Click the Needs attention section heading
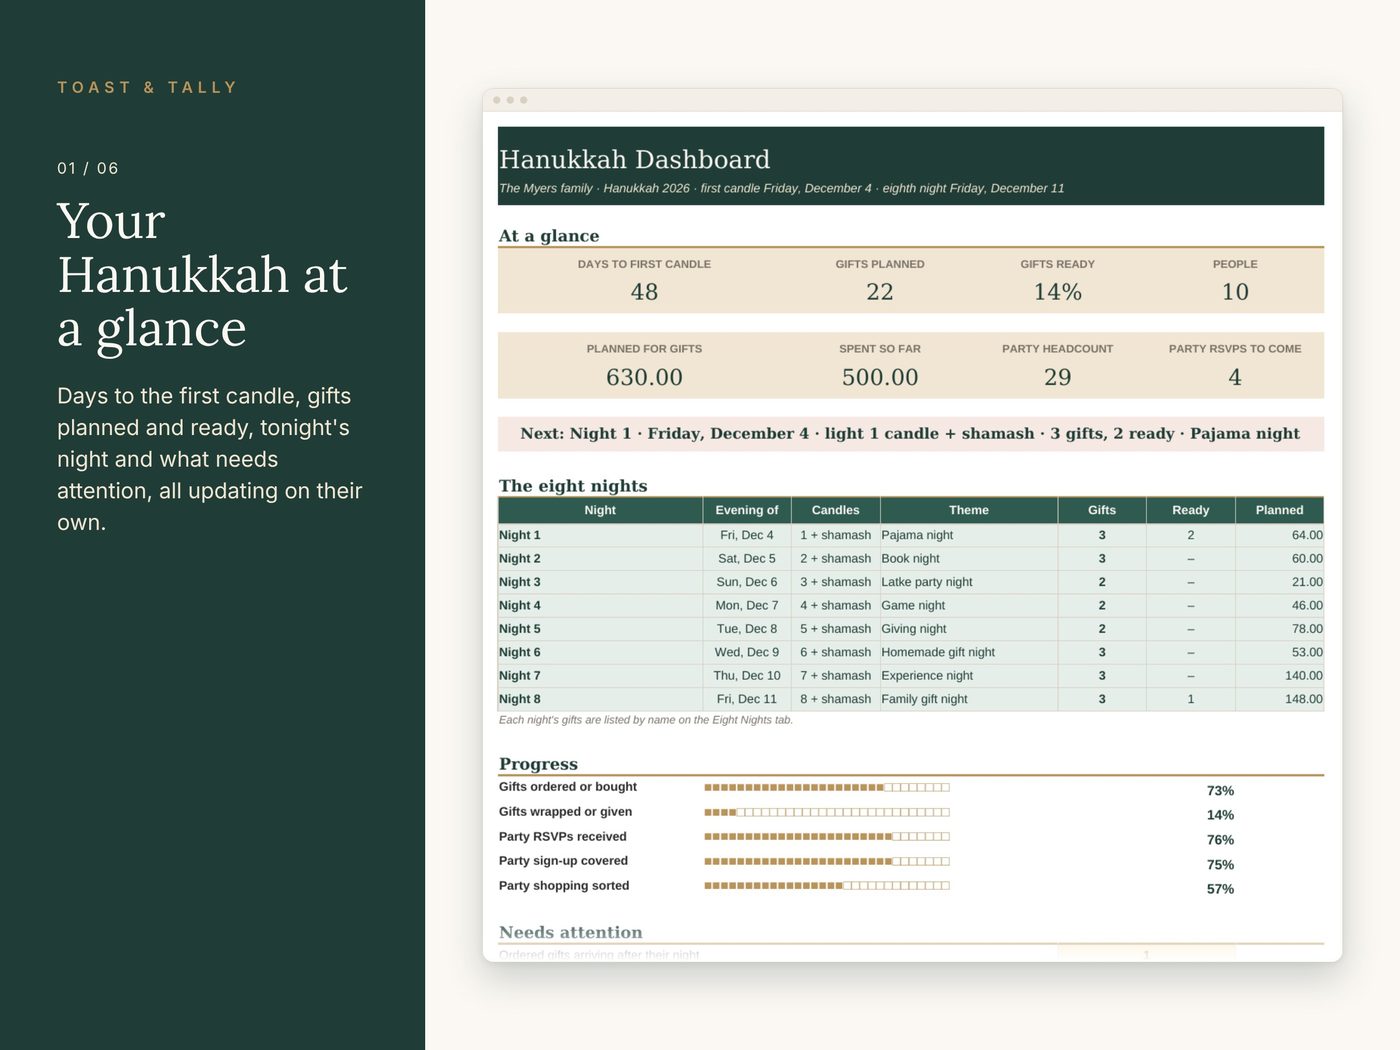 [571, 932]
